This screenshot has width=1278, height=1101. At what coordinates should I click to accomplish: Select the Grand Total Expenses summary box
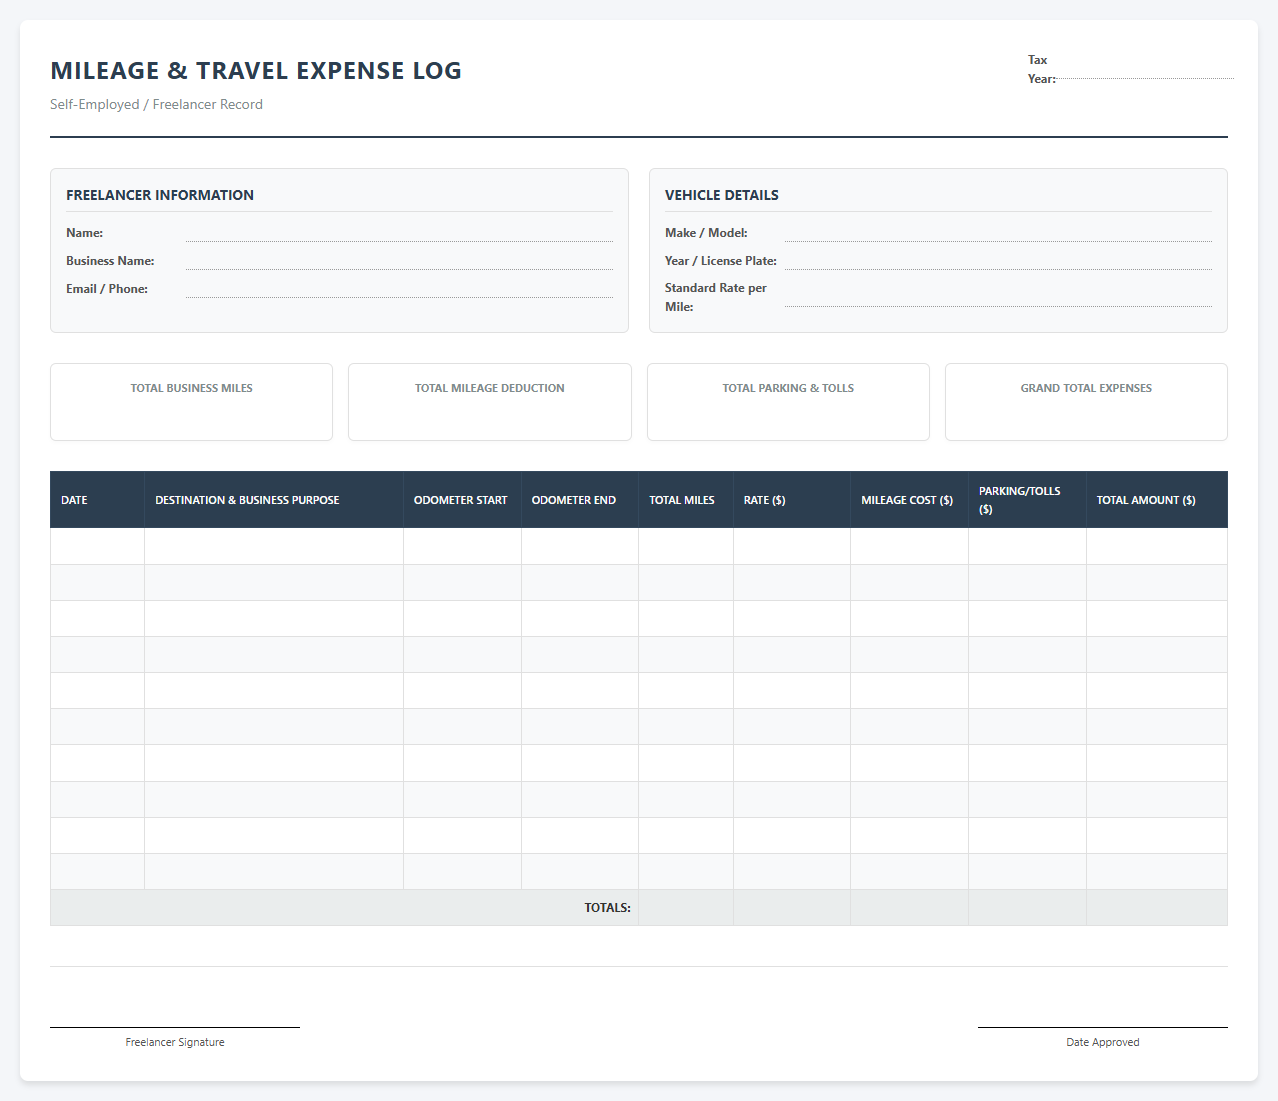click(1086, 402)
